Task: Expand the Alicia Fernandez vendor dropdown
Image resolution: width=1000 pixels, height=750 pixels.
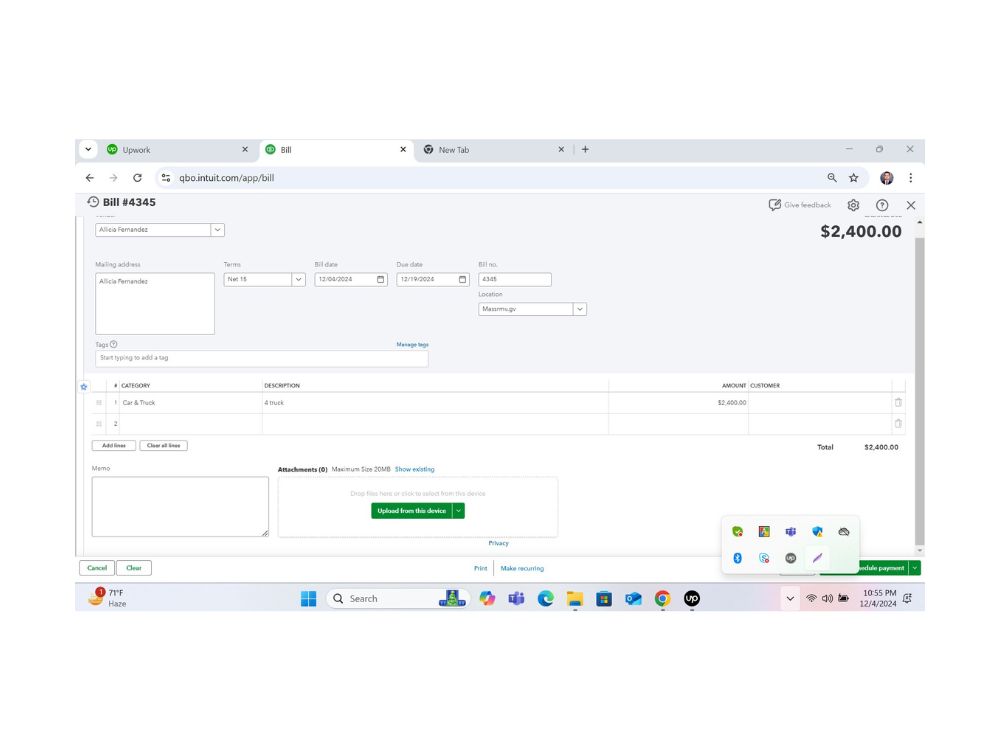Action: (x=217, y=230)
